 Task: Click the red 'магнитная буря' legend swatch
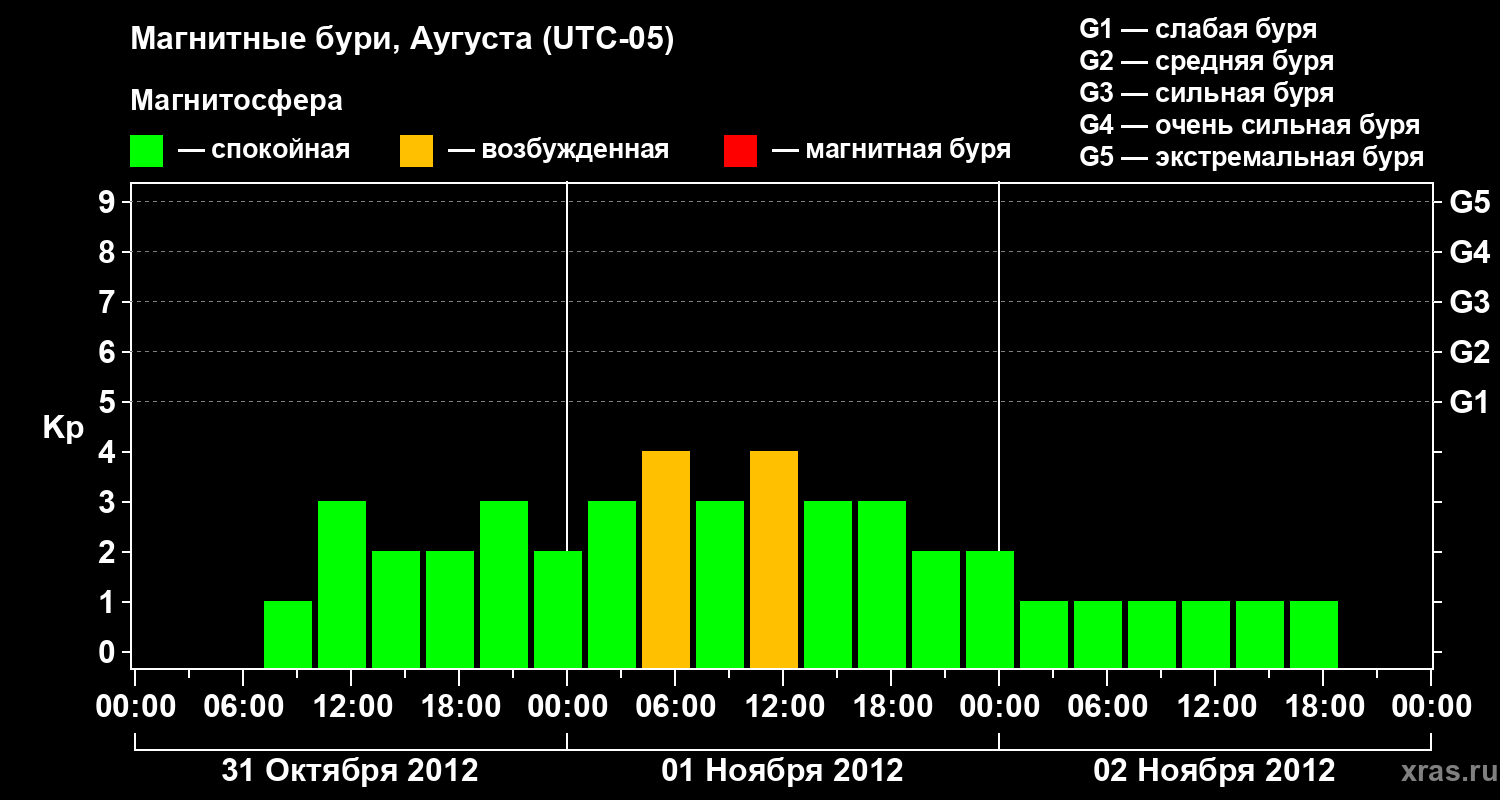(x=740, y=151)
